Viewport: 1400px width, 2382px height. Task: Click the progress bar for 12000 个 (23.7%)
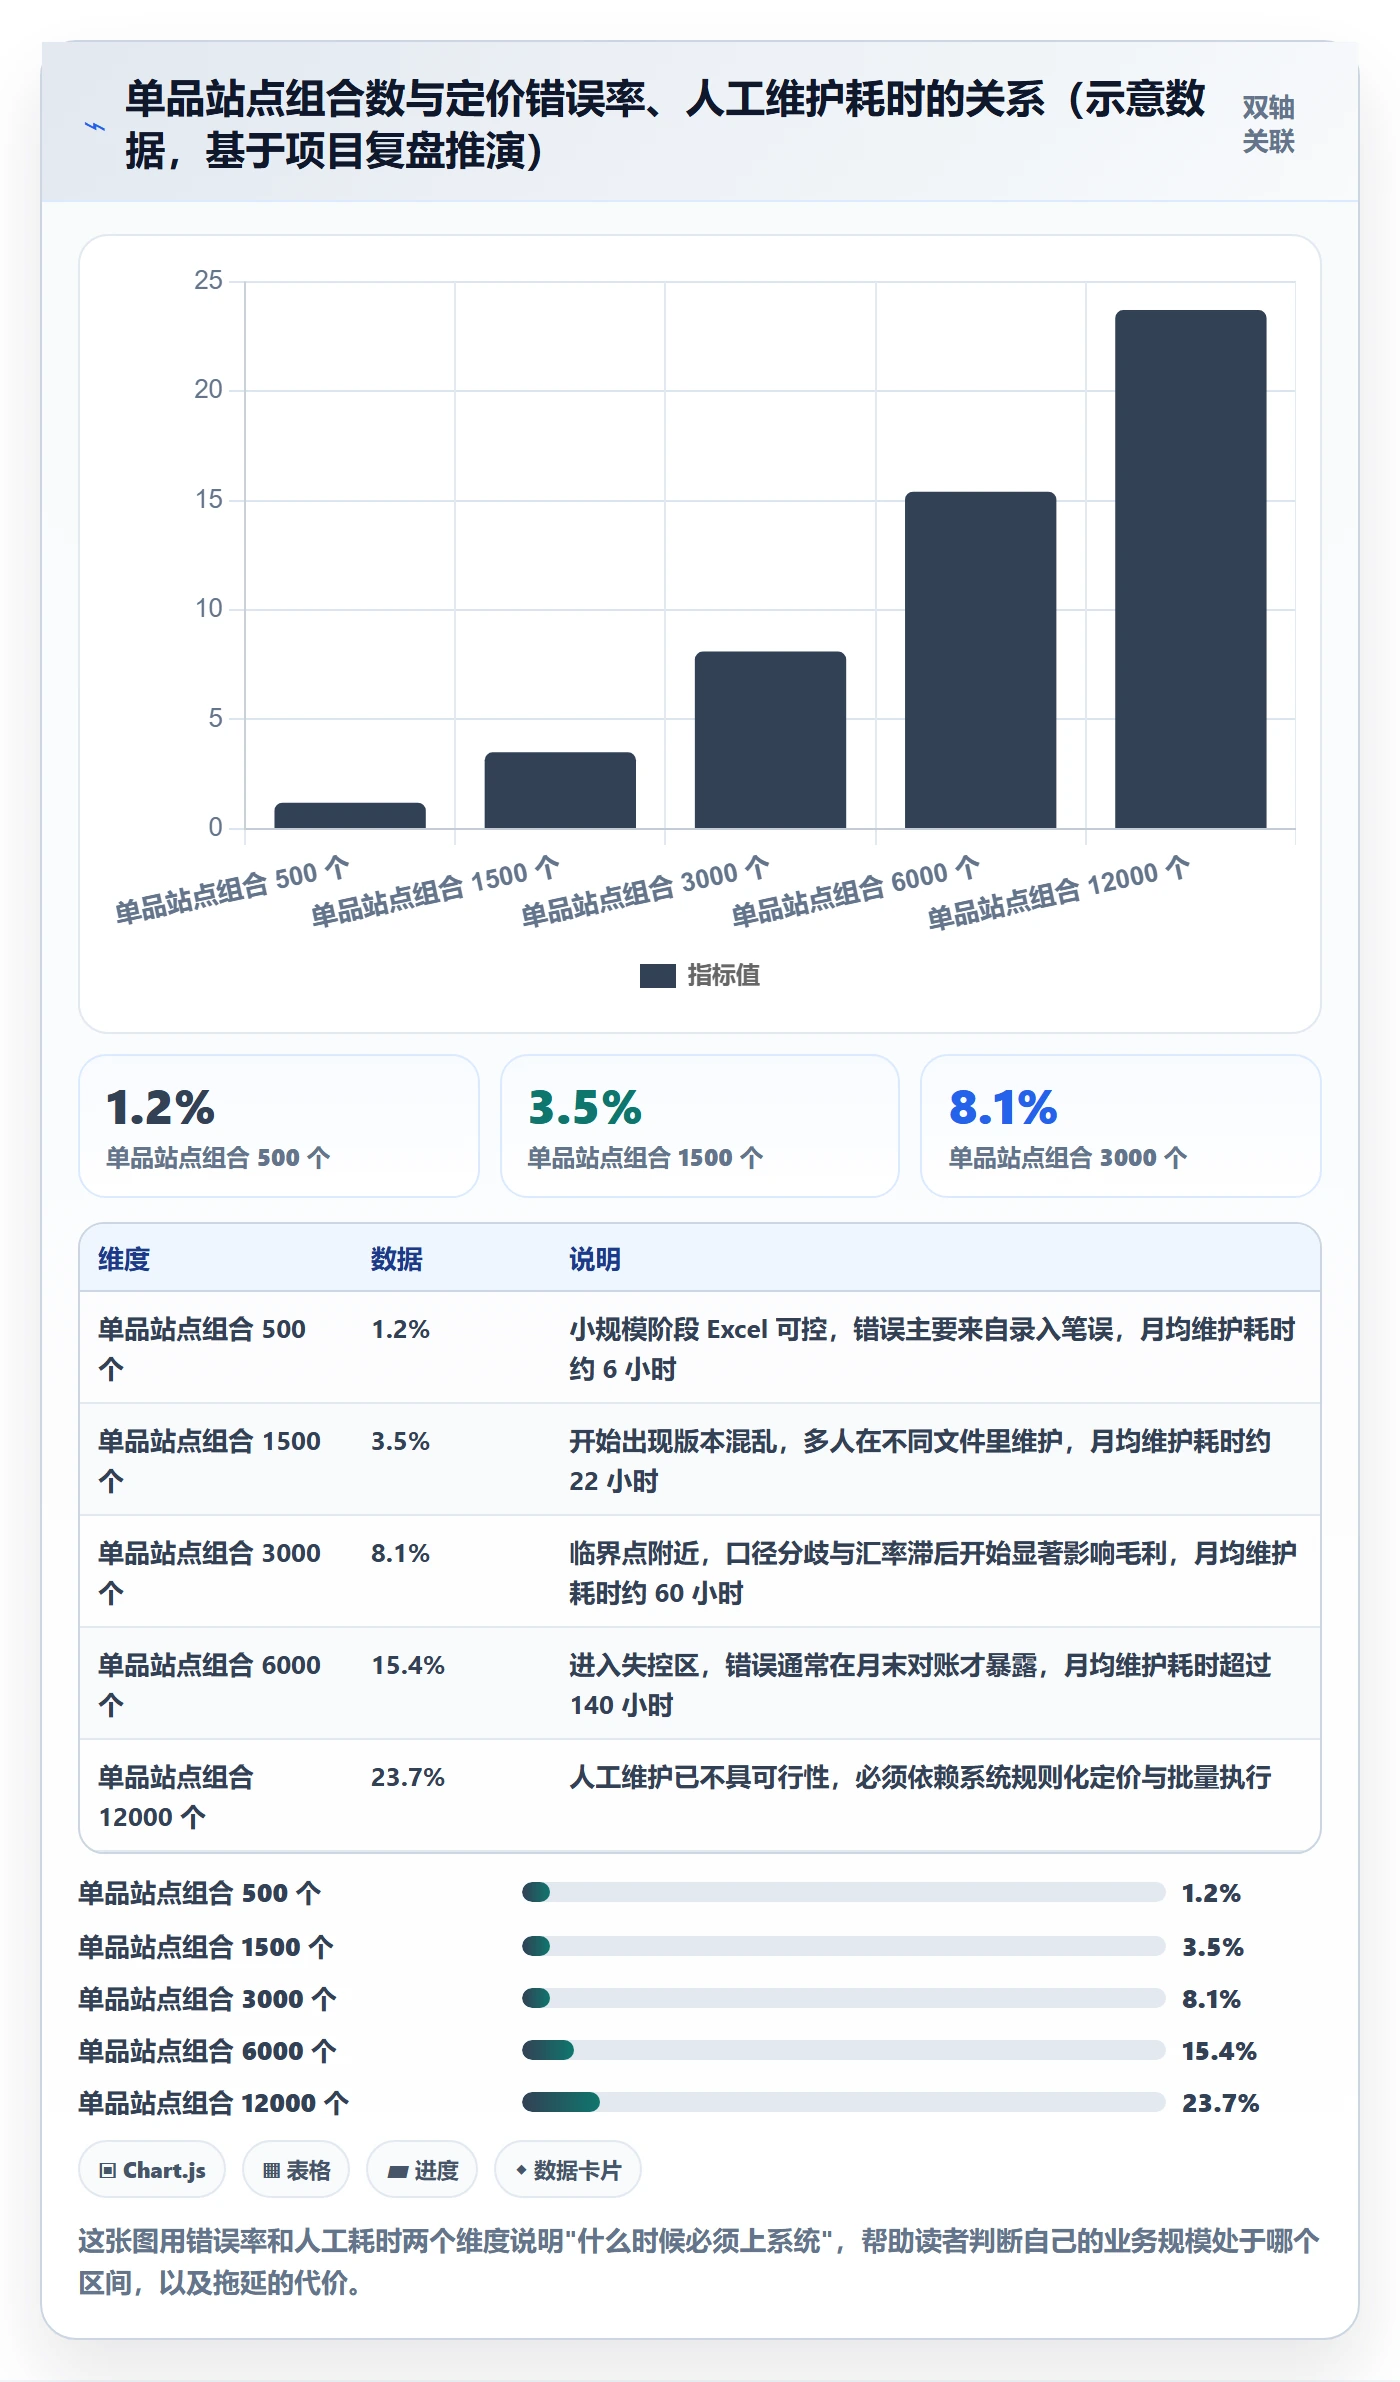click(843, 2102)
